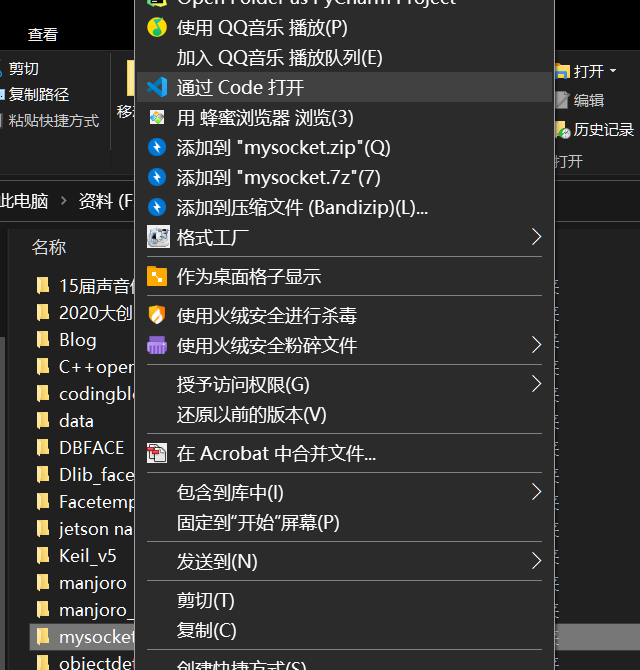This screenshot has height=670, width=640.
Task: Select the manjoro_ folder with underscore
Action: pos(83,610)
